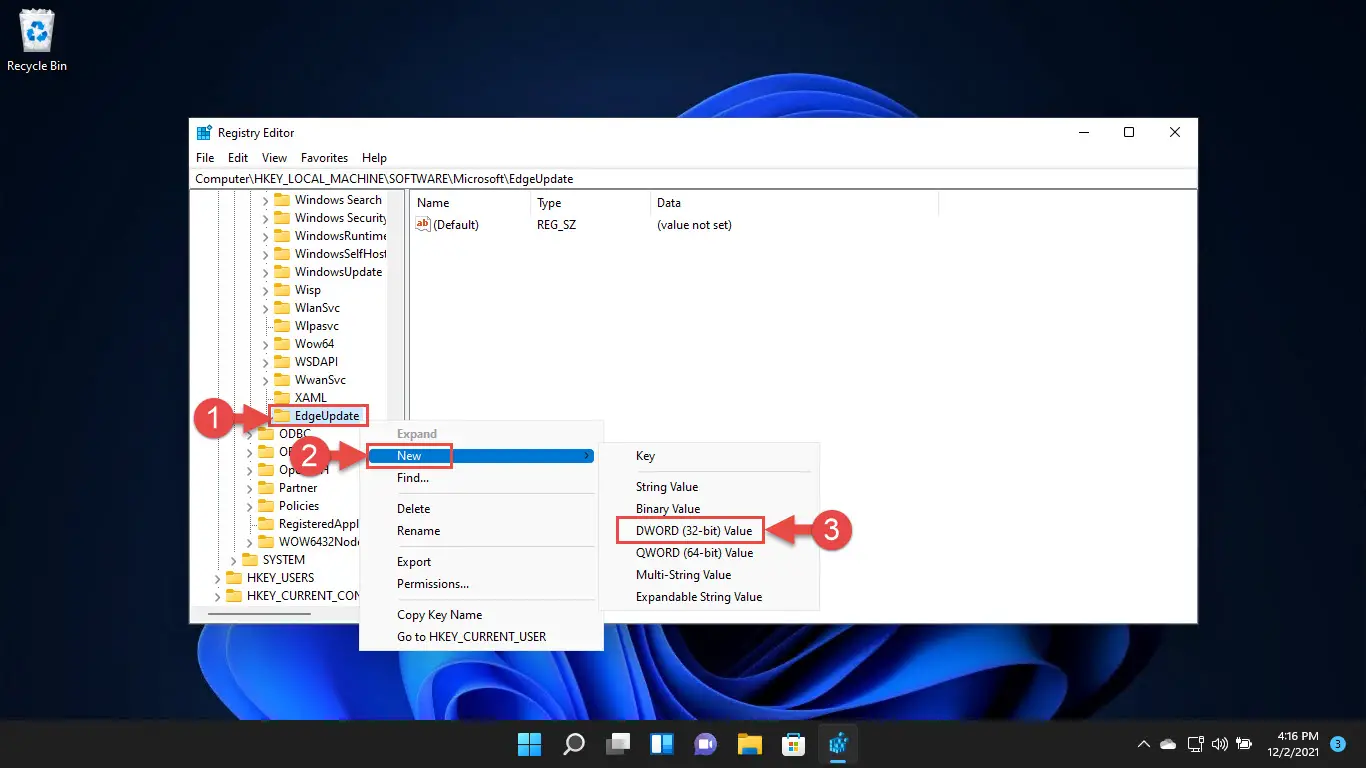Screen dimensions: 1366x768
Task: Expand the Wisp key
Action: point(265,290)
